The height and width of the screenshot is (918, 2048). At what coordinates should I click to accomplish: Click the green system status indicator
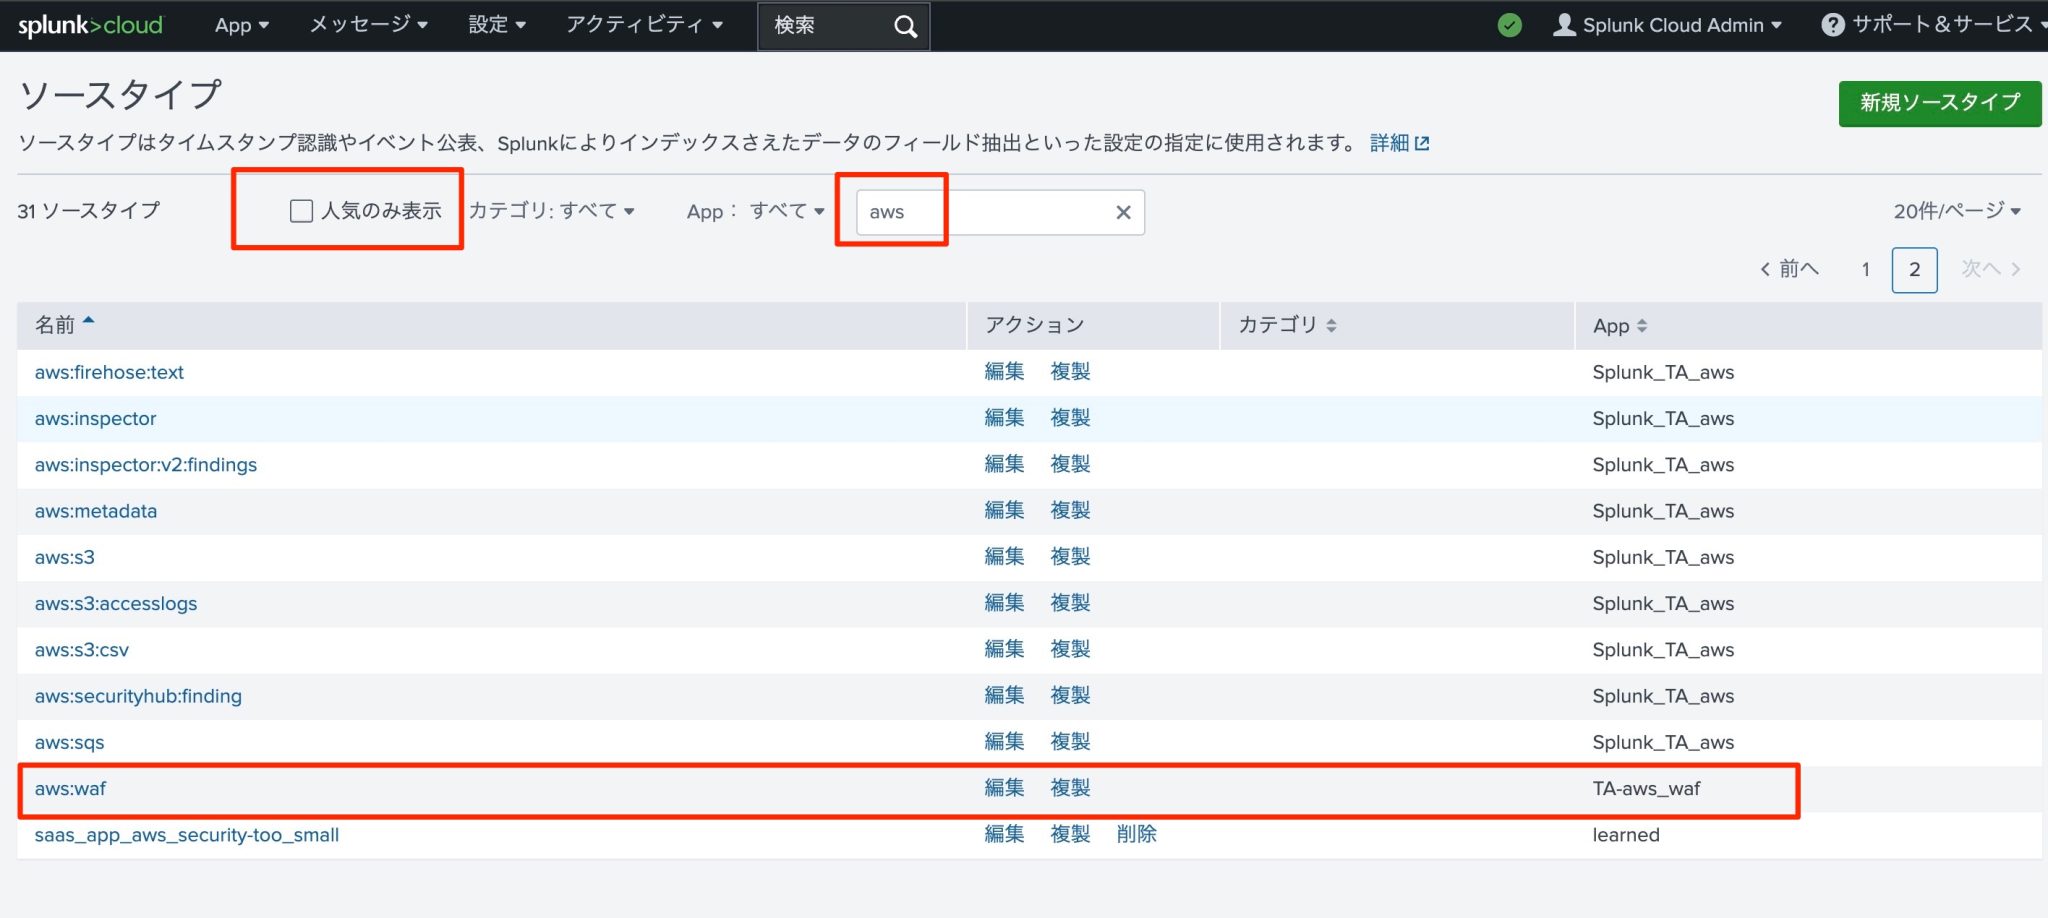(x=1509, y=25)
